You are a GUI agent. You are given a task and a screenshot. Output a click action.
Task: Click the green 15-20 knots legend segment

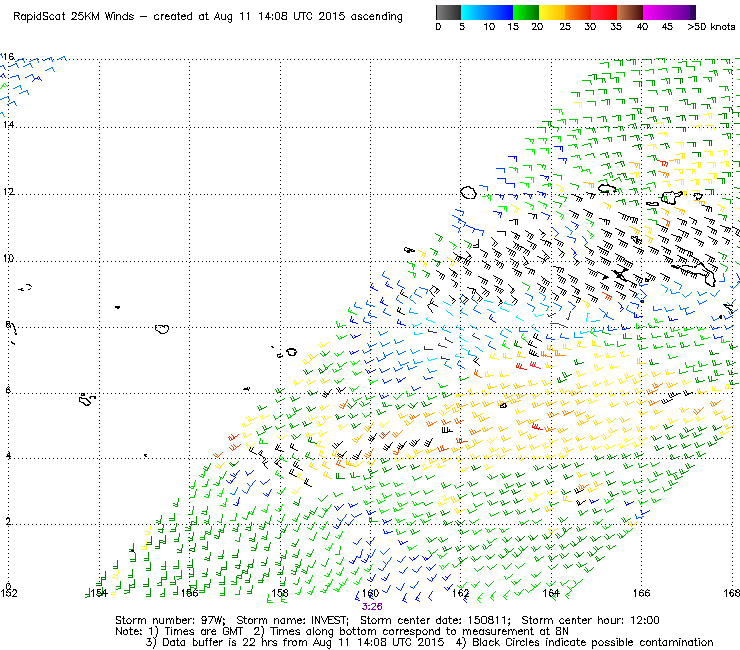coord(526,12)
